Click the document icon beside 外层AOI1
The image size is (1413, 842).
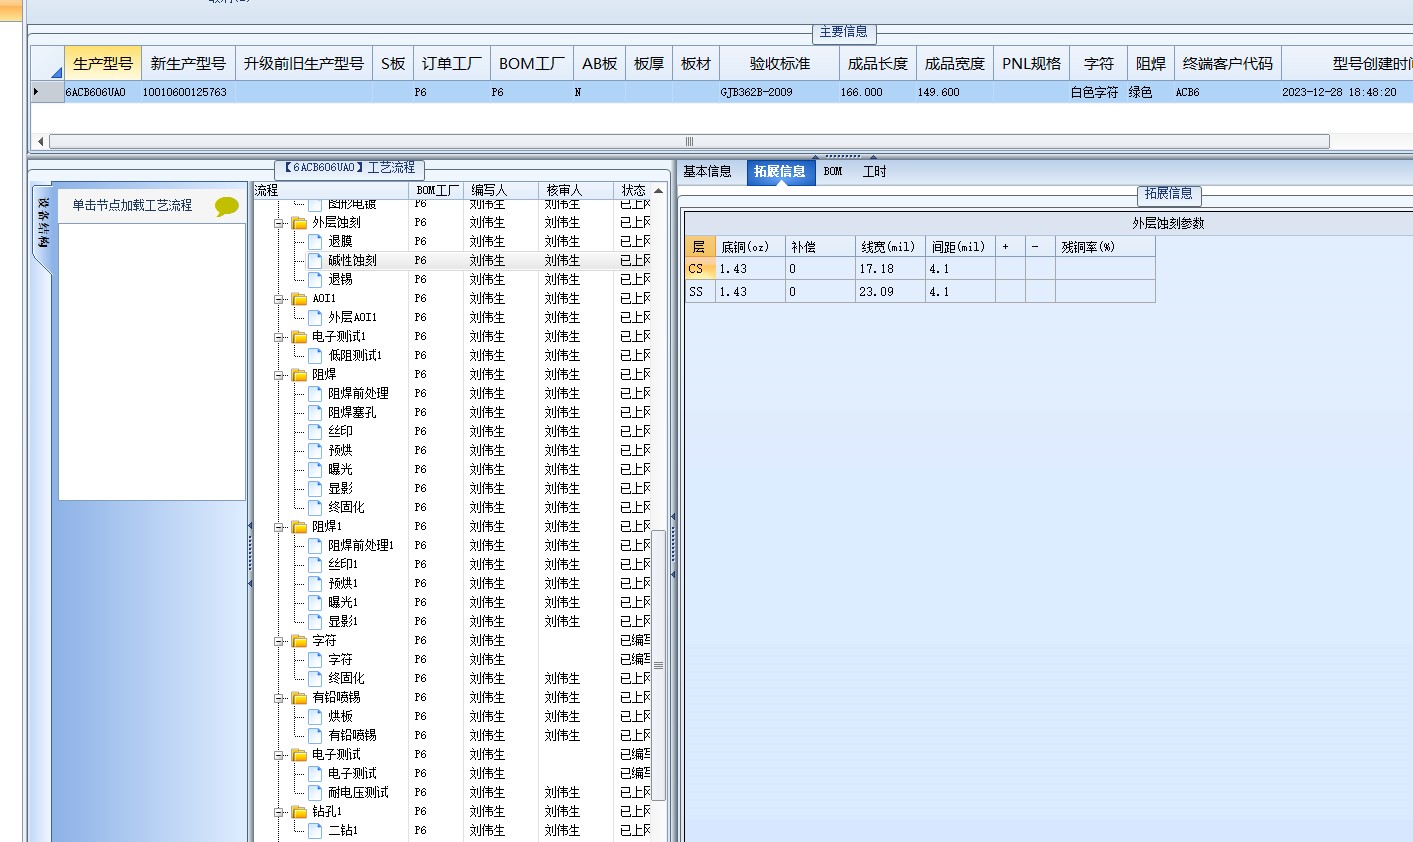[315, 317]
